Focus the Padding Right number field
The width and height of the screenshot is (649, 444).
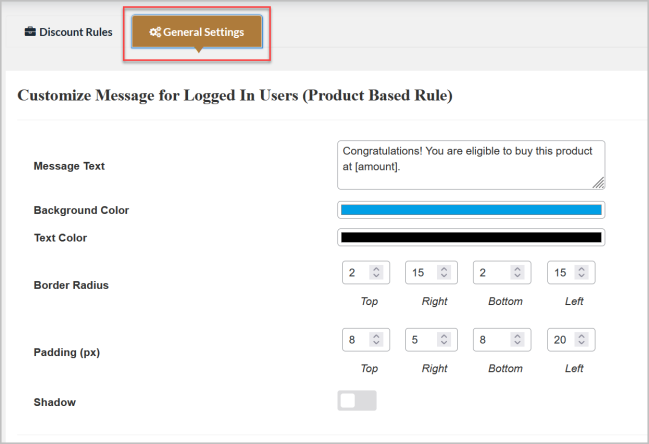pyautogui.click(x=422, y=340)
